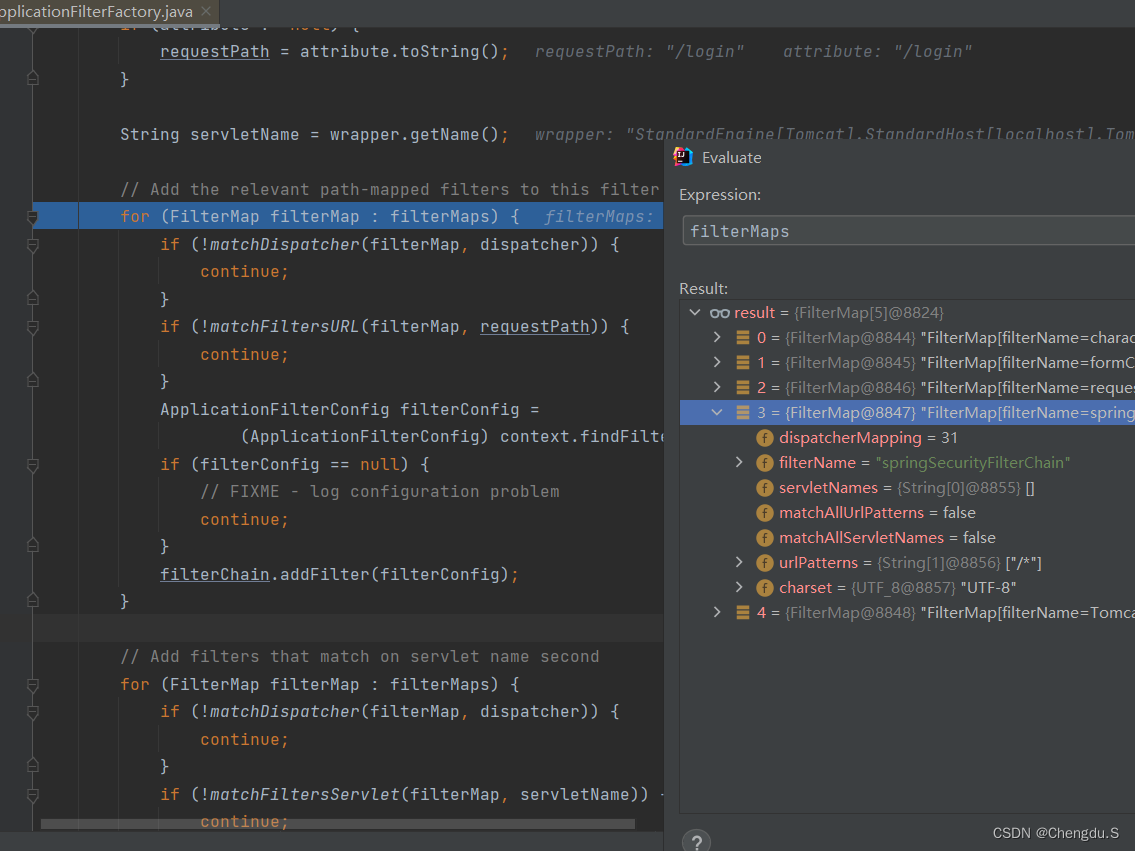This screenshot has height=851, width=1135.
Task: Click field icon next to matchAllUrlPatterns
Action: [765, 512]
